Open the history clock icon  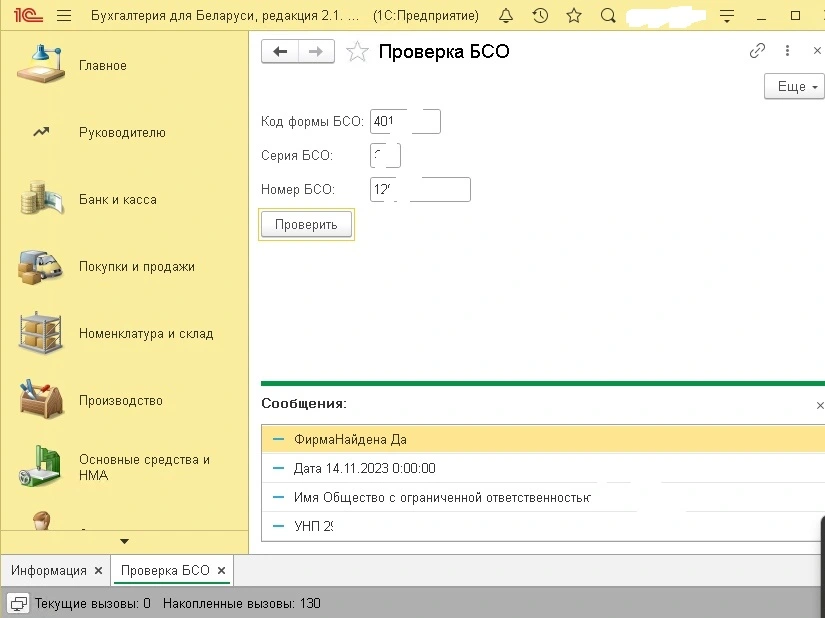[x=540, y=16]
